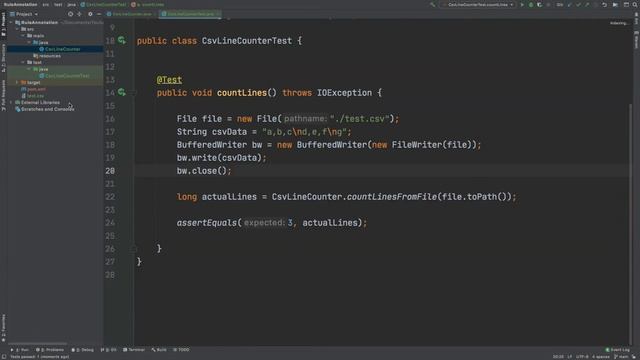Select test.csv file in project tree

tap(33, 96)
